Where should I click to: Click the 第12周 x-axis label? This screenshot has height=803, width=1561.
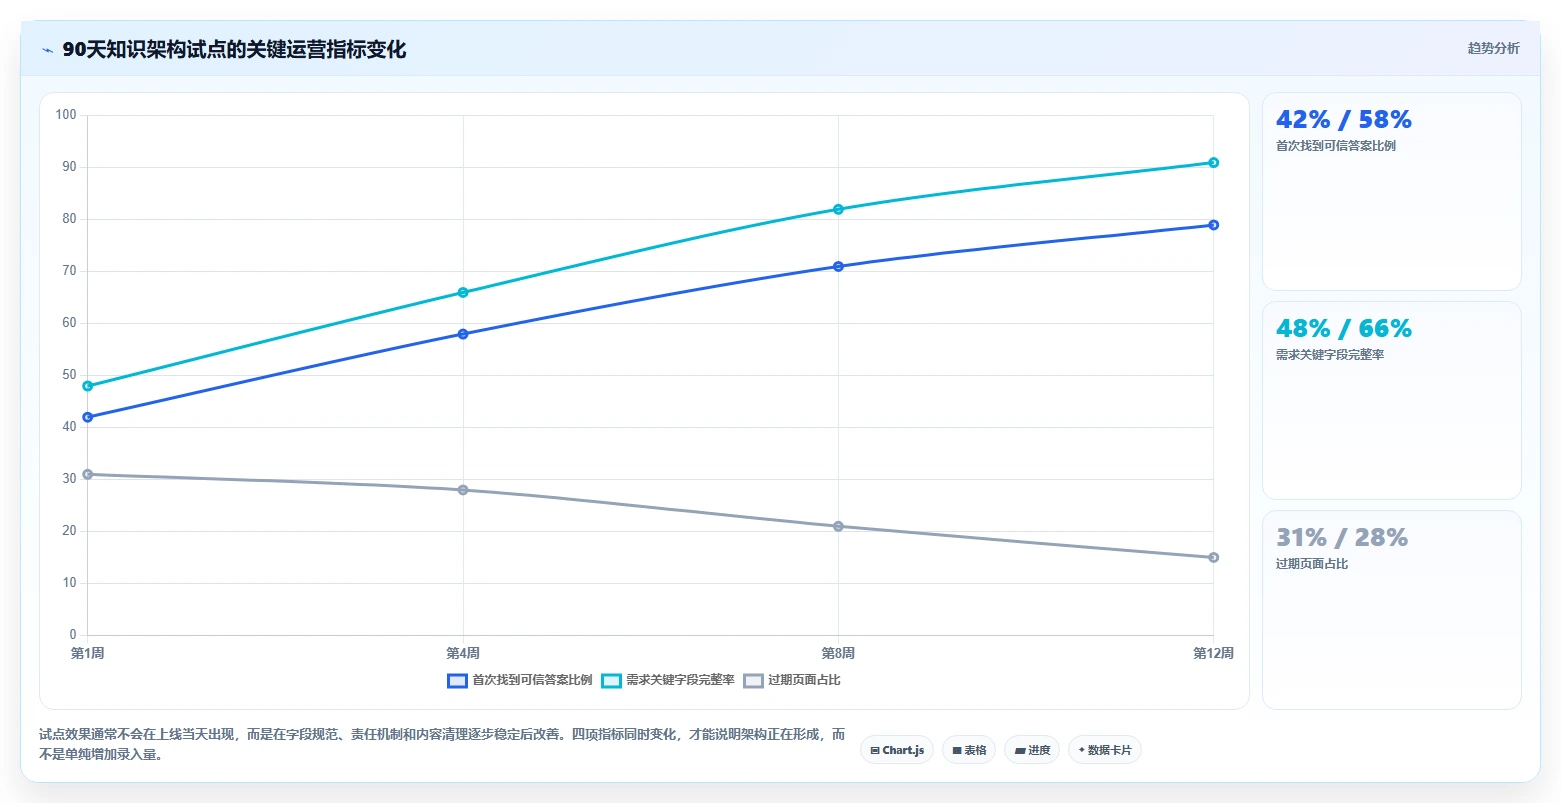click(x=1213, y=653)
